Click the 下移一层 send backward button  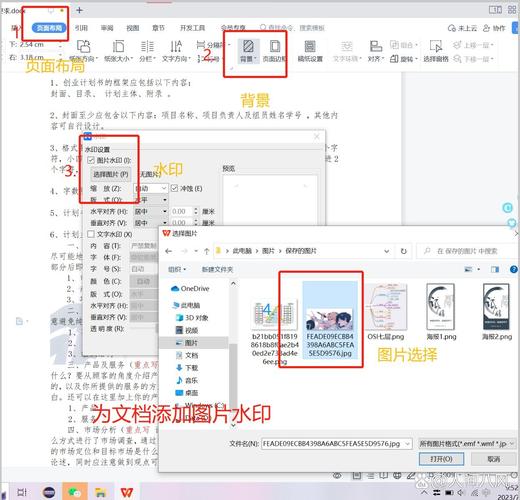click(x=473, y=59)
